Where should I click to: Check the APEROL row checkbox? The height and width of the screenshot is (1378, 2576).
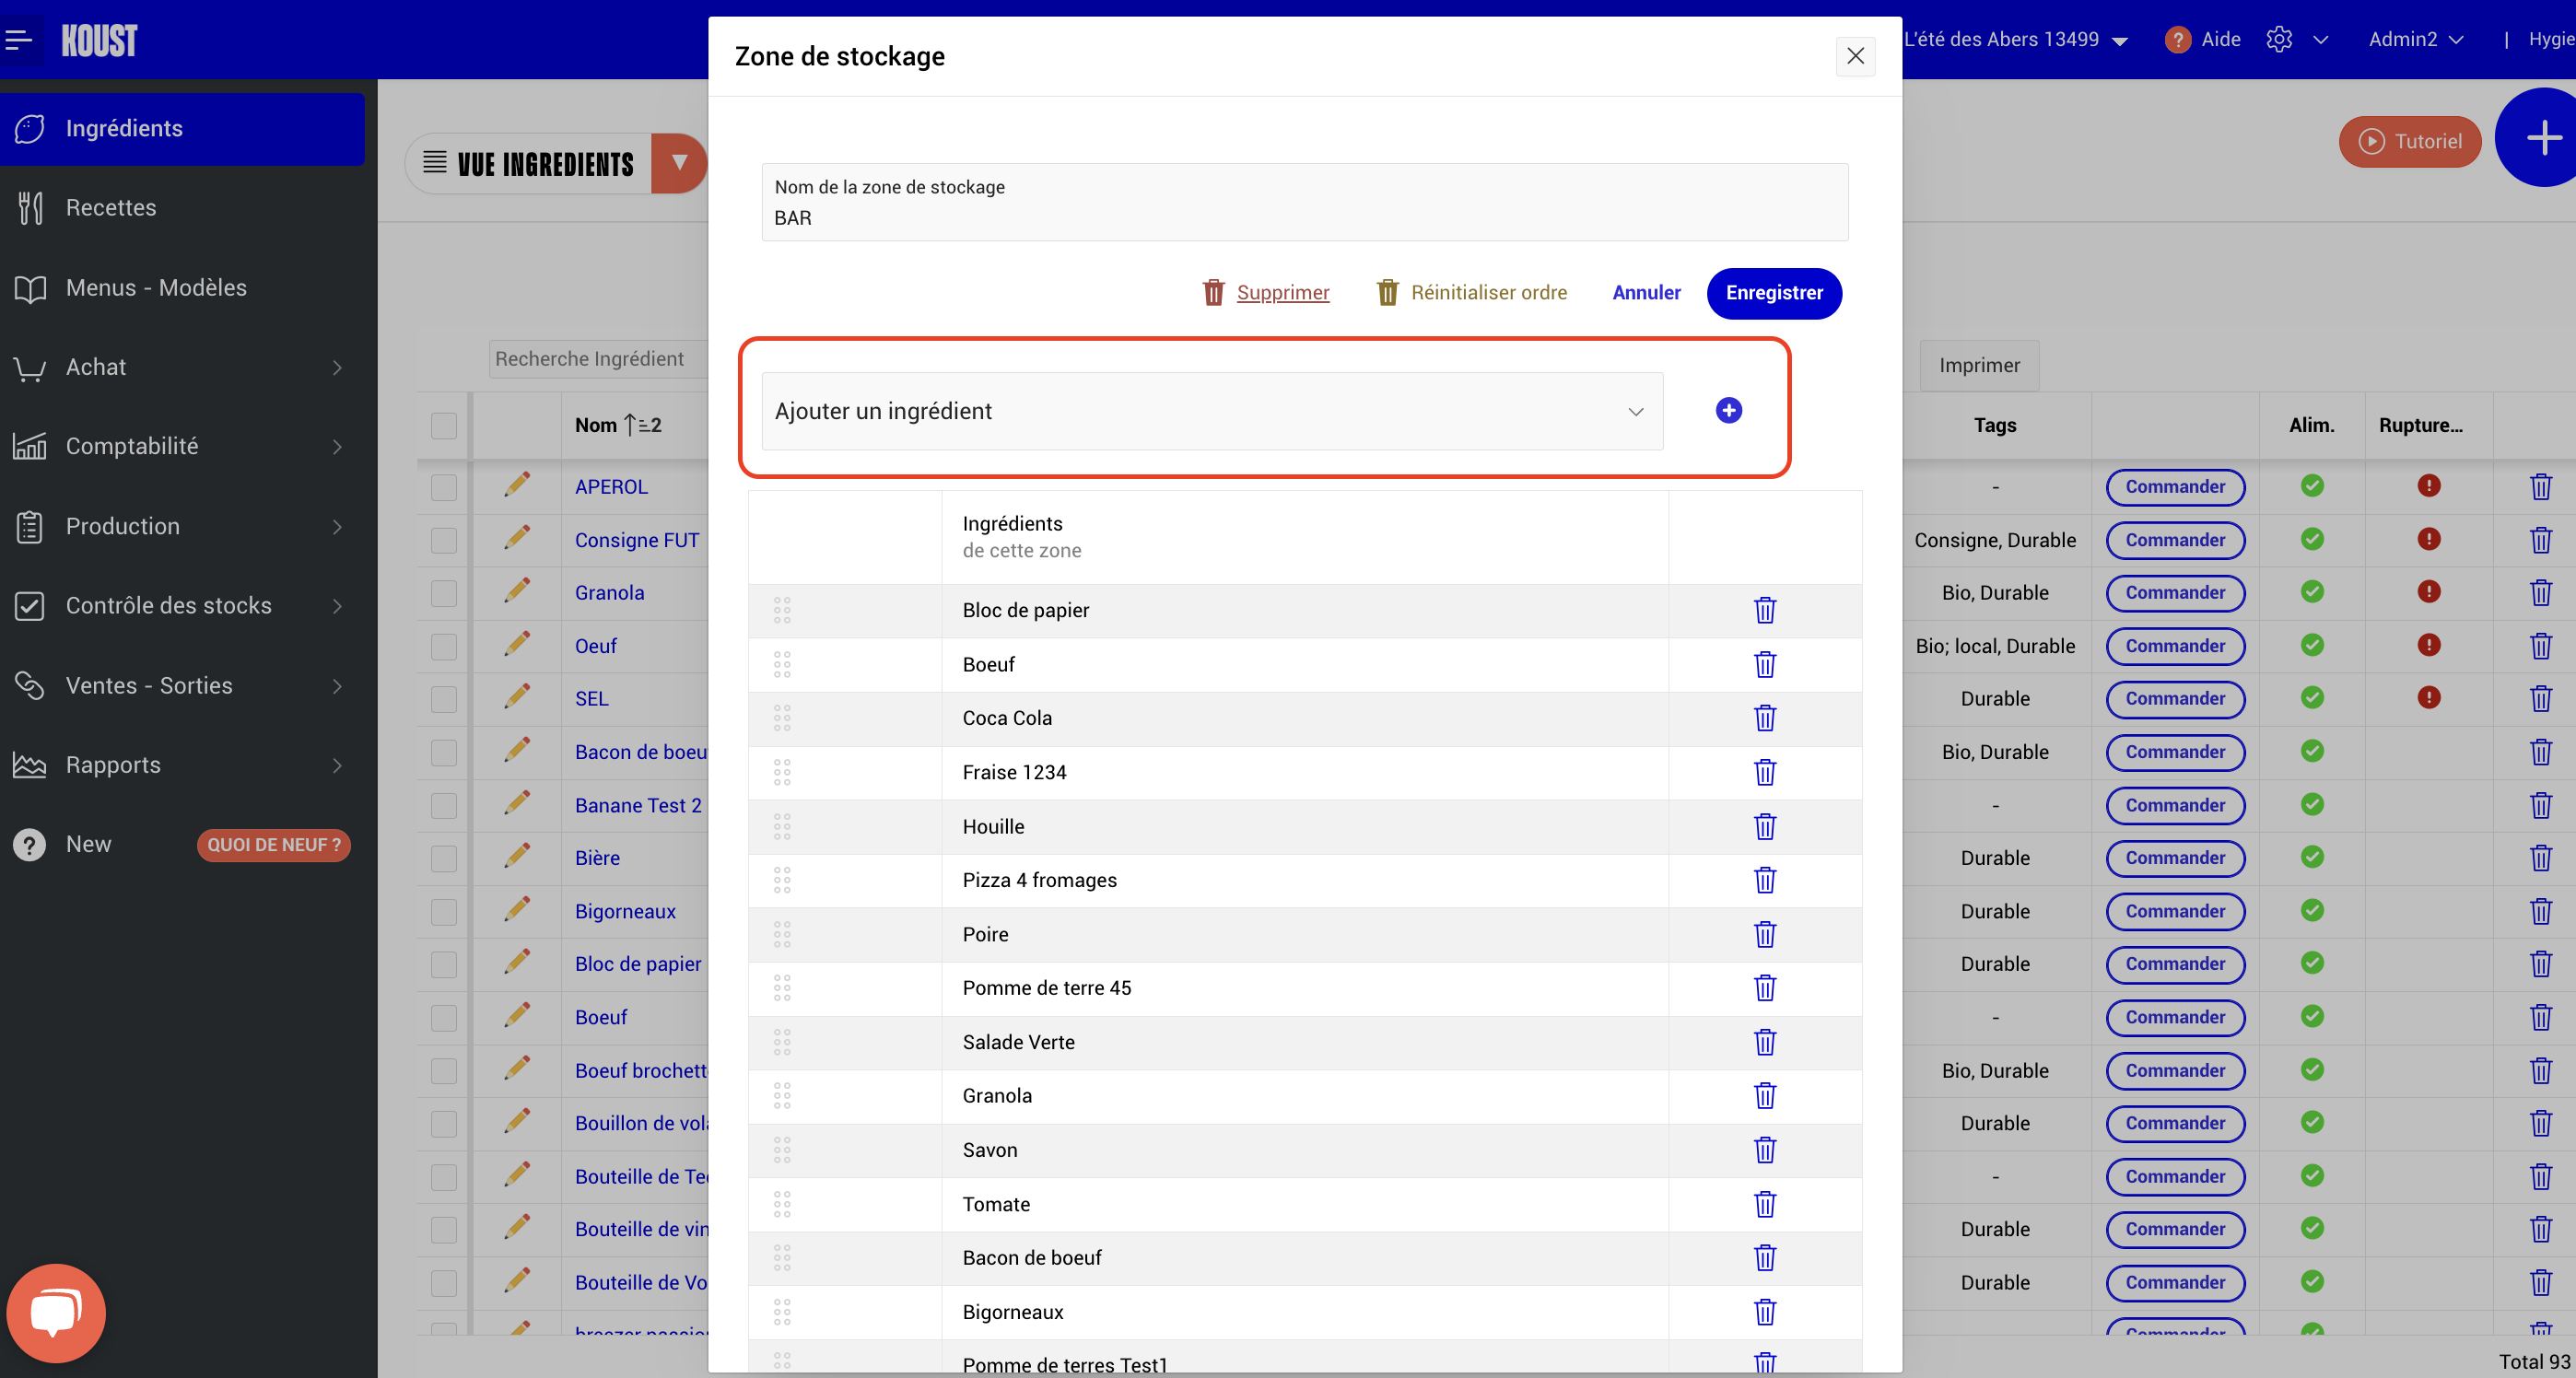click(443, 487)
